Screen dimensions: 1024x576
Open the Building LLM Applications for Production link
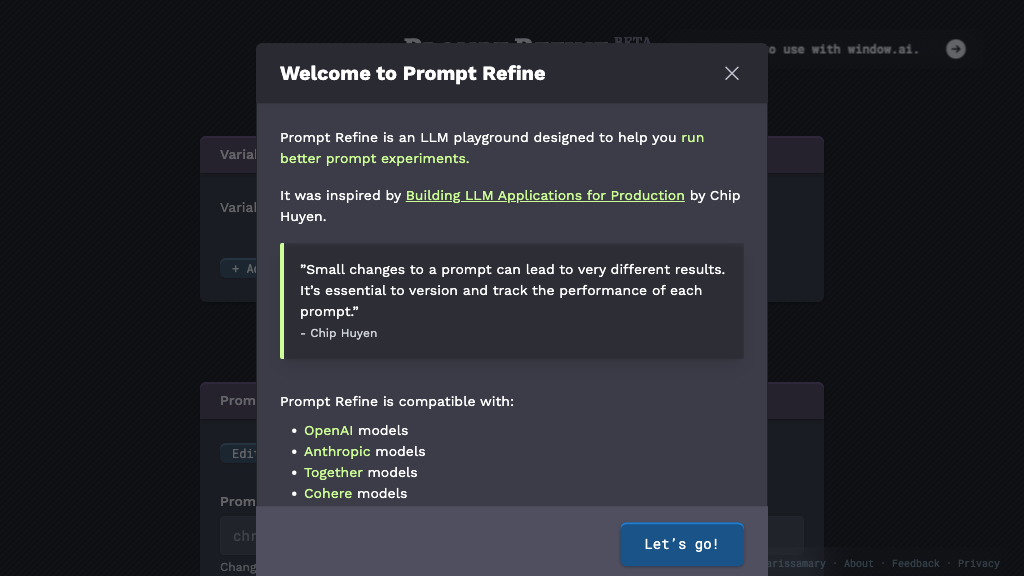pos(545,195)
